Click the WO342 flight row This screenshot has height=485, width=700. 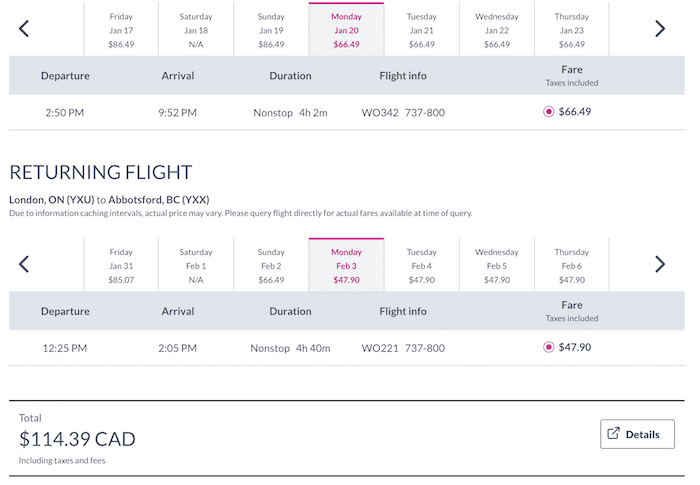pyautogui.click(x=346, y=112)
